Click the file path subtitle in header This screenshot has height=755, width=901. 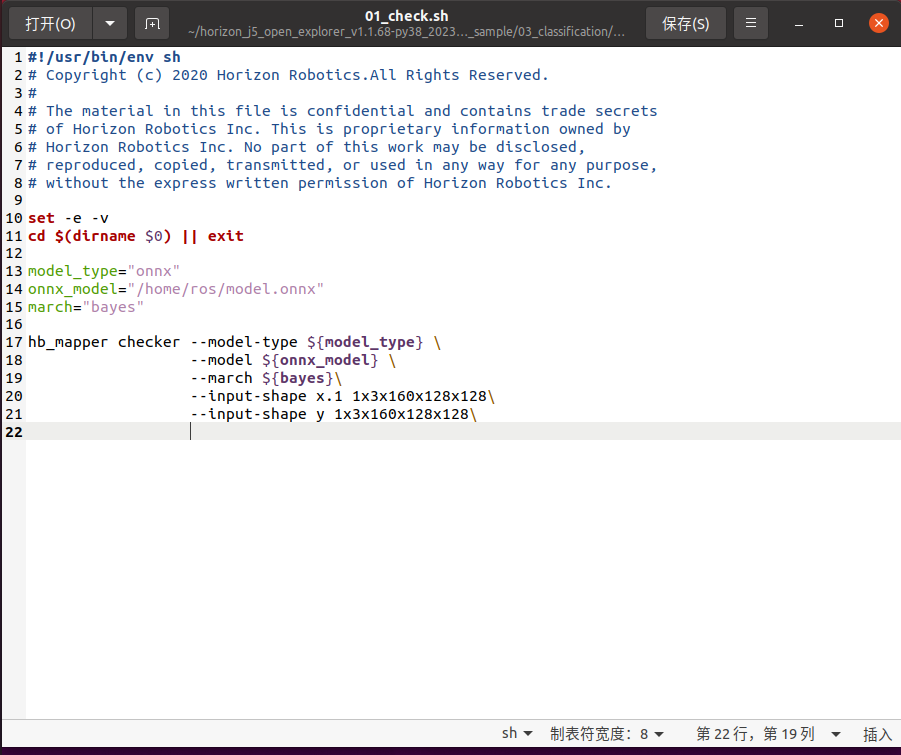(x=406, y=32)
